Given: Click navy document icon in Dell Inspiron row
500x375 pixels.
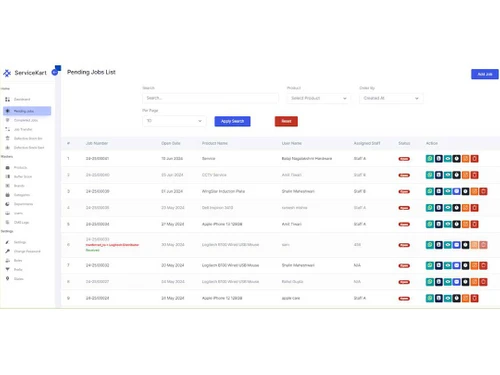Looking at the screenshot, I should tap(439, 208).
